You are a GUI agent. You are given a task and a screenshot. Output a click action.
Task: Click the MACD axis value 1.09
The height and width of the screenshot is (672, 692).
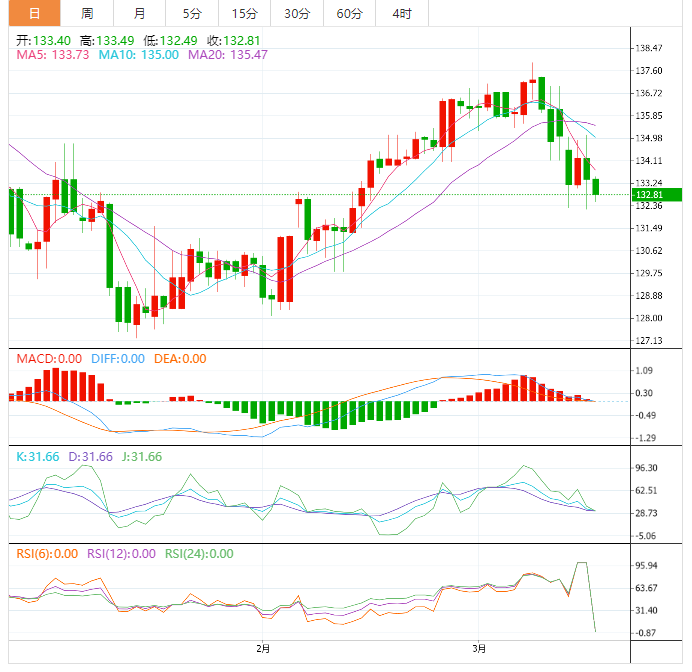click(x=644, y=371)
